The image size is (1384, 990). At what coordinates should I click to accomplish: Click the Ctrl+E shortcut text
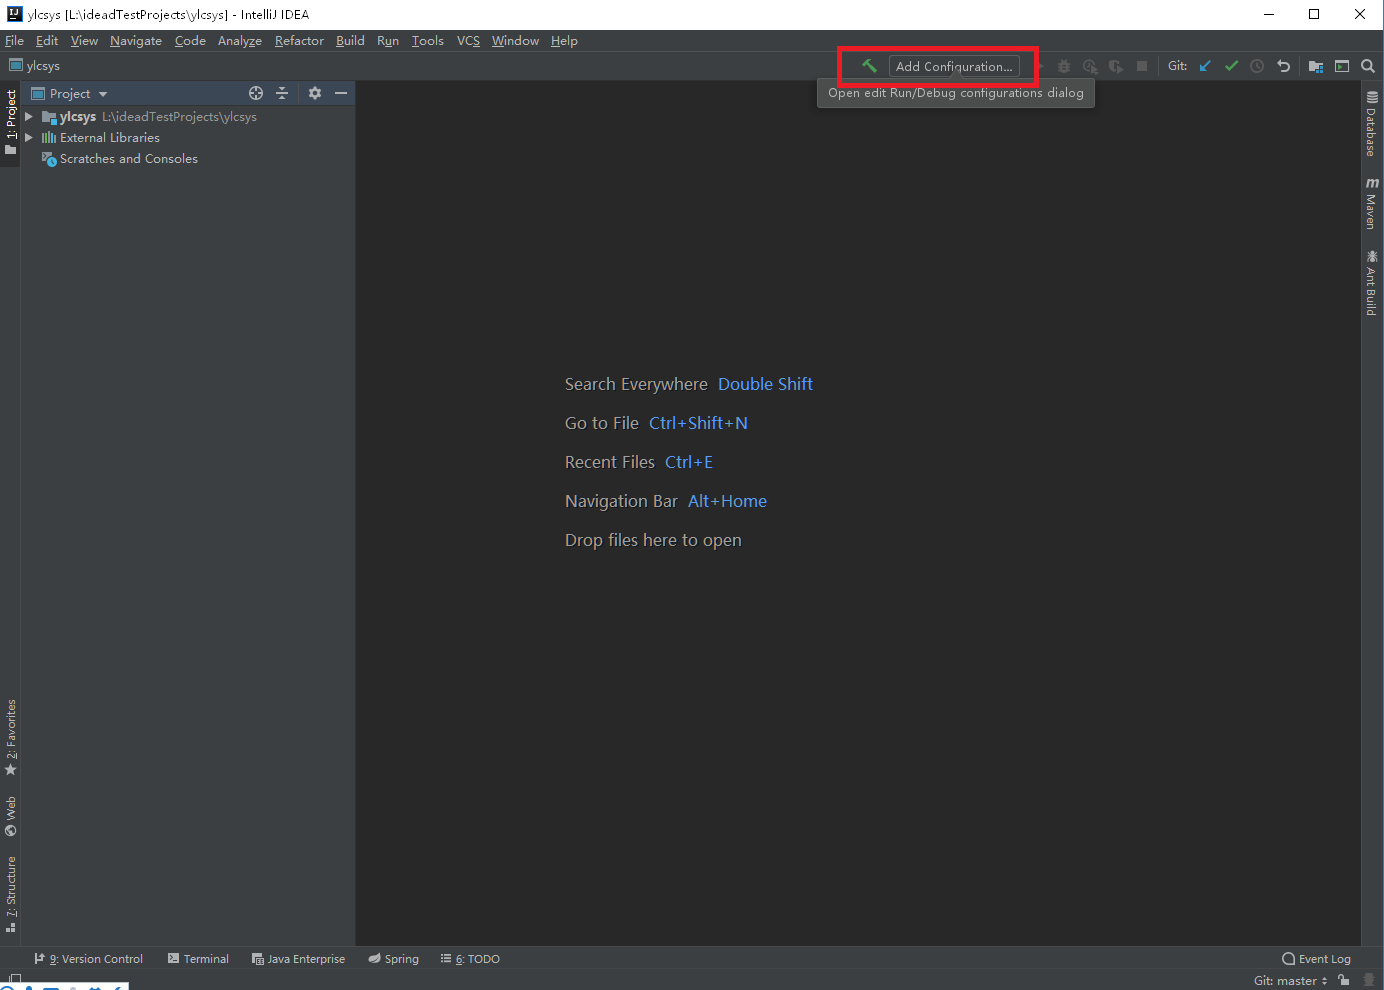[689, 462]
